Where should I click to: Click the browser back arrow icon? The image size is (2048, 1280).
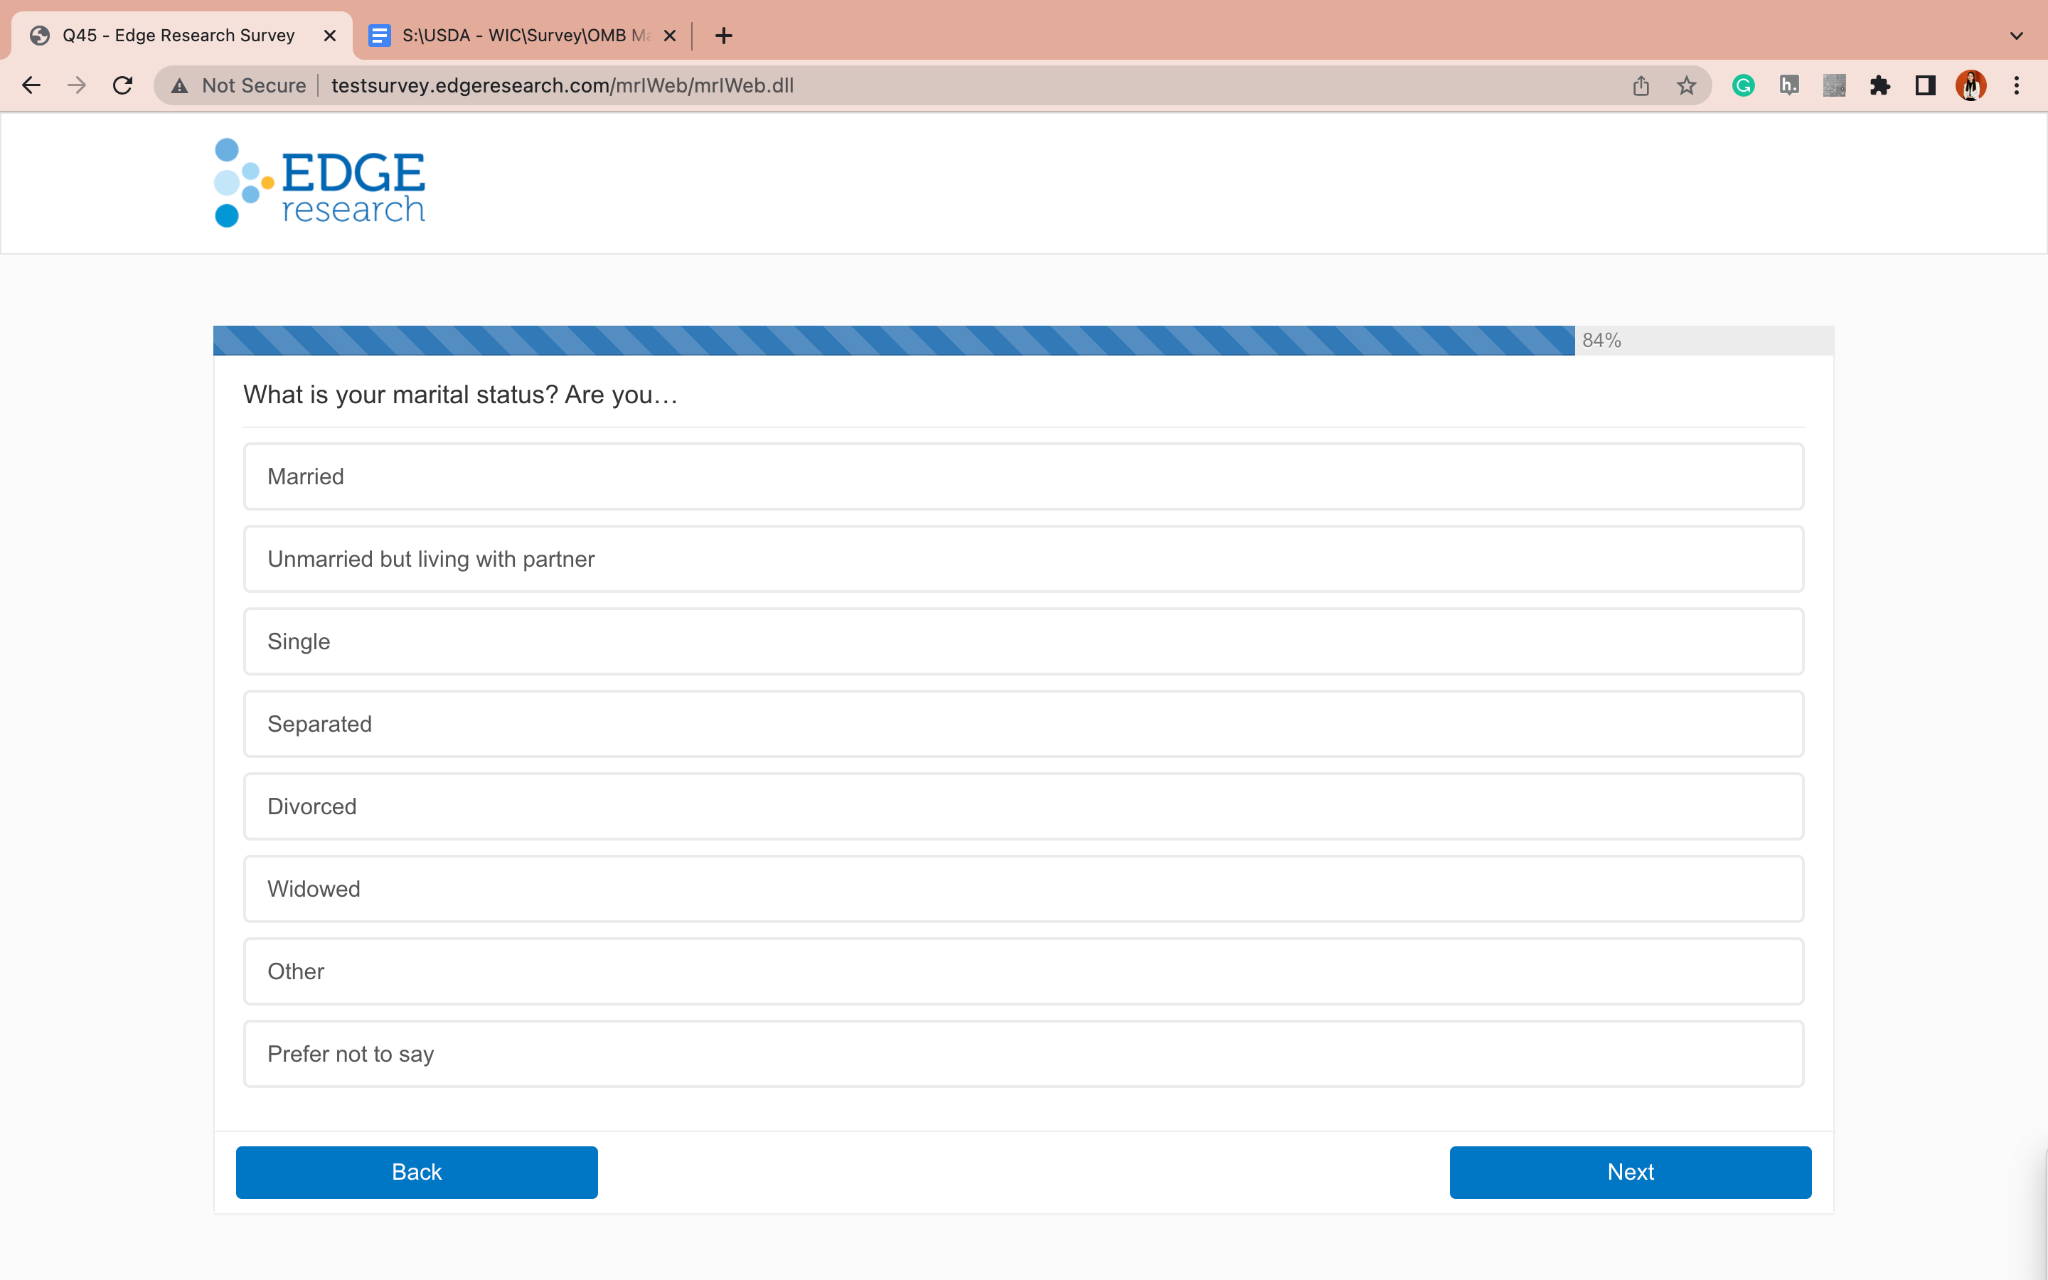click(31, 85)
